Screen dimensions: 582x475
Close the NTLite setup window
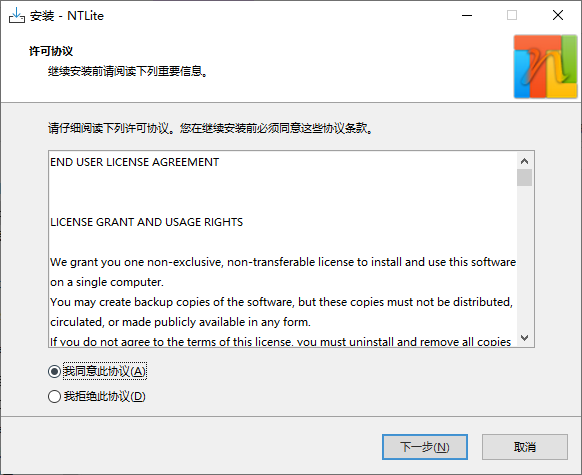(x=558, y=16)
